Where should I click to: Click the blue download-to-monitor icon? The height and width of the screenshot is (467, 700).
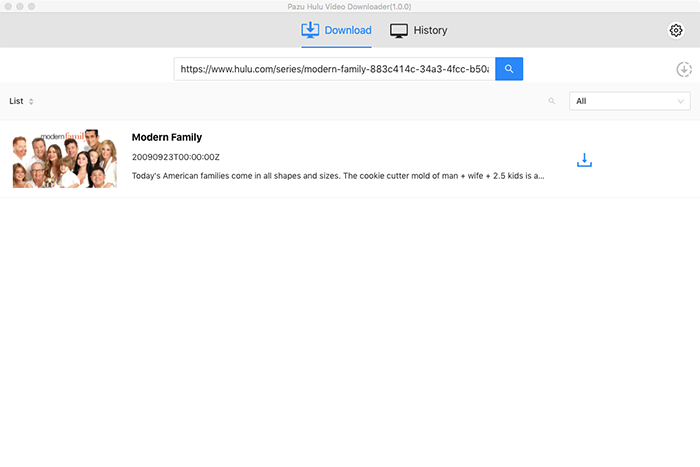coord(310,30)
